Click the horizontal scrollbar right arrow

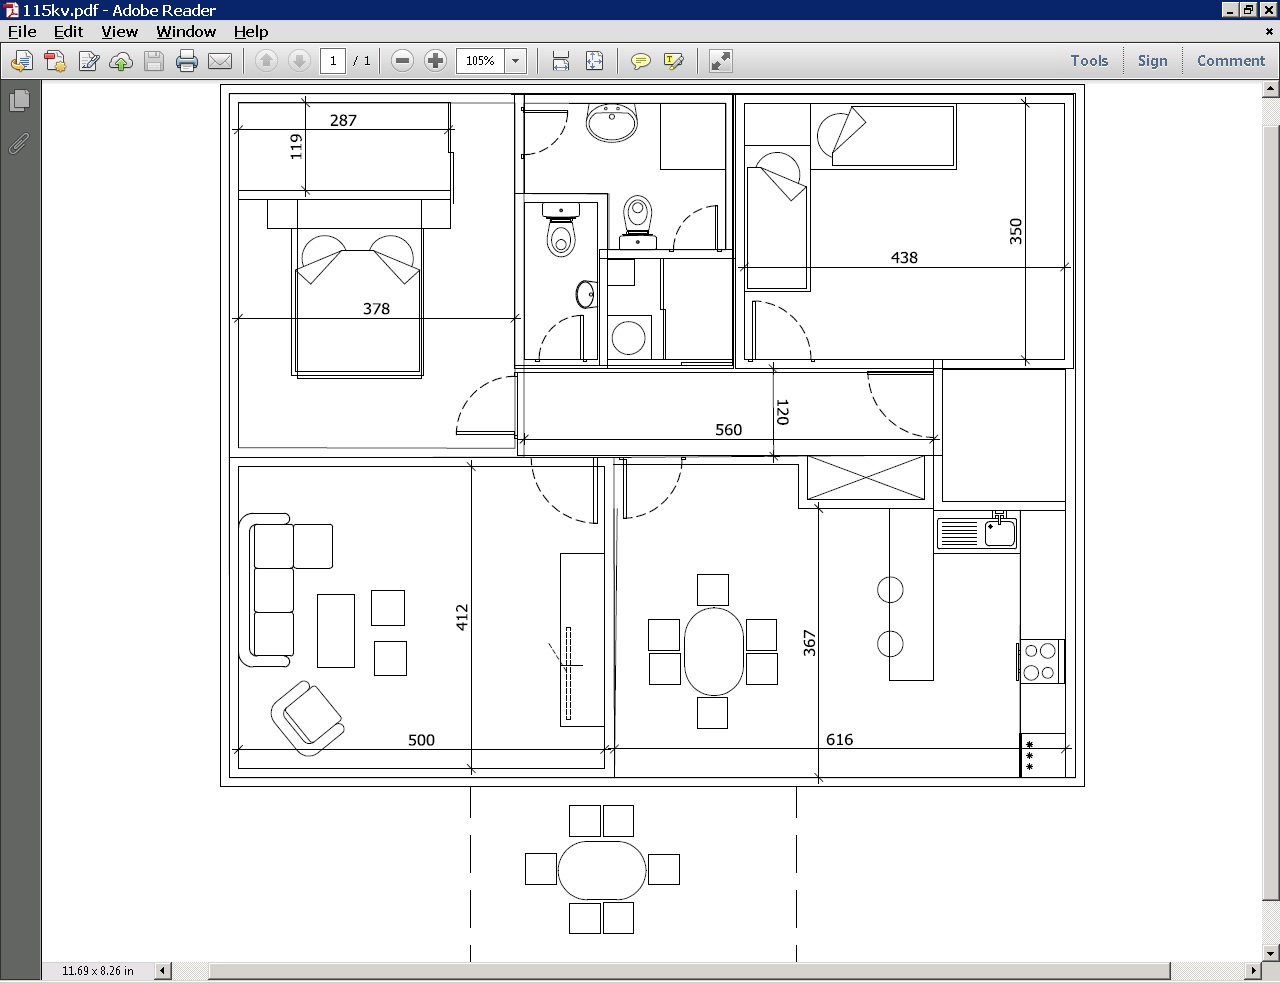pyautogui.click(x=1253, y=970)
